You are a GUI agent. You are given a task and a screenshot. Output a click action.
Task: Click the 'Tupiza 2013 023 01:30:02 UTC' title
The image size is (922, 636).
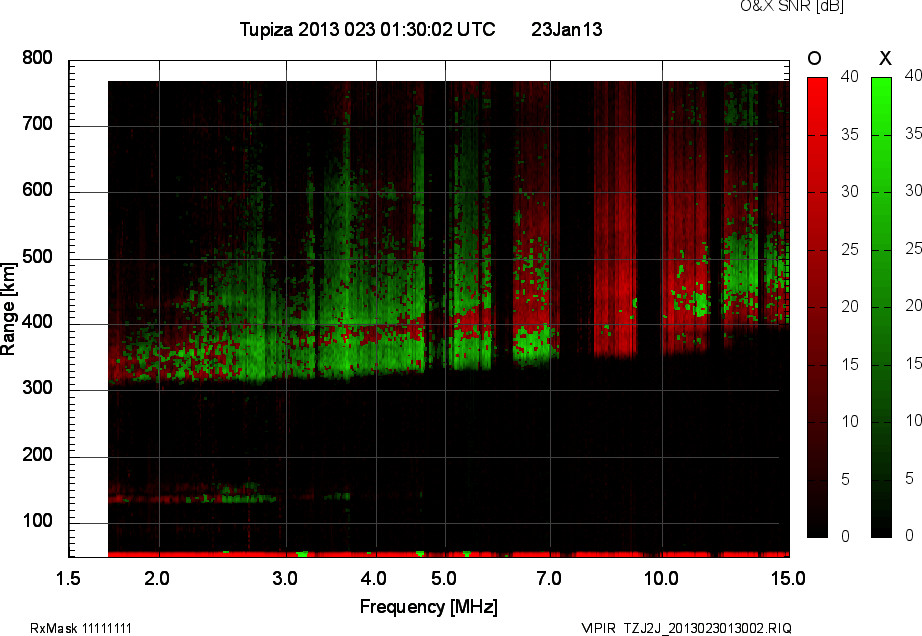[x=367, y=30]
